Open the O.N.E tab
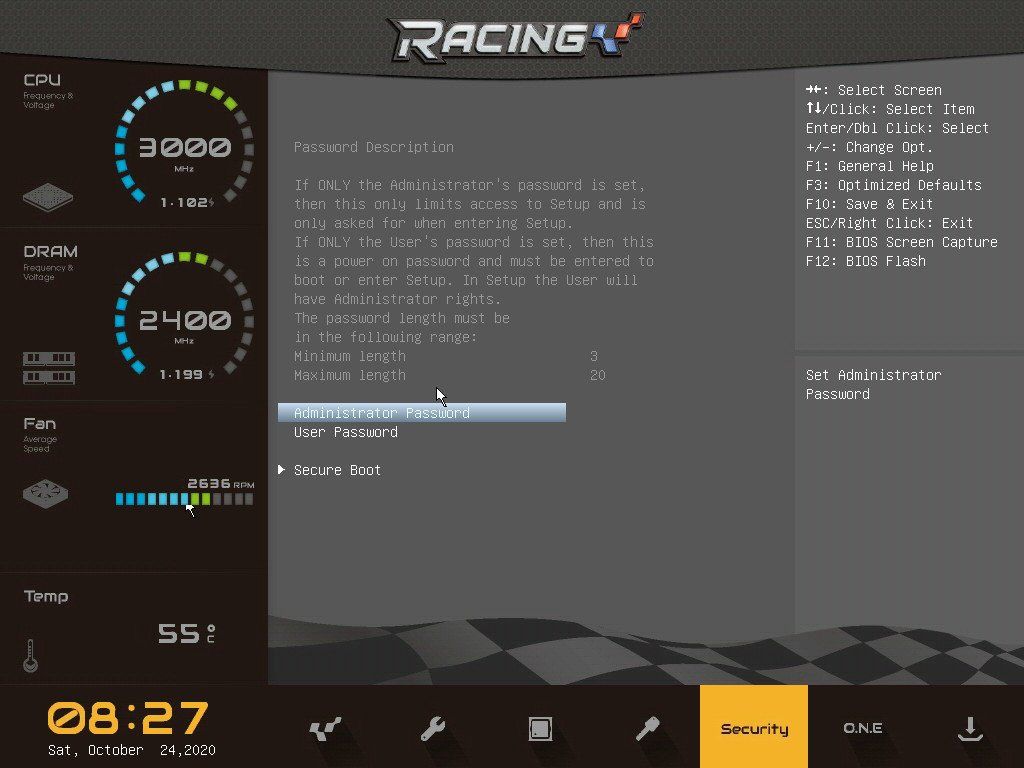1024x768 pixels. [862, 729]
